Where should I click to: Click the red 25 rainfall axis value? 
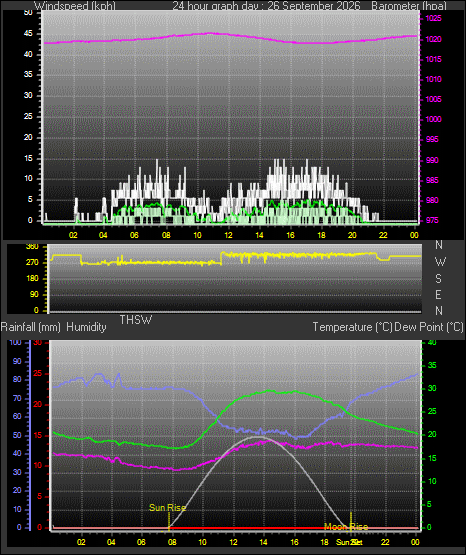pyautogui.click(x=38, y=373)
